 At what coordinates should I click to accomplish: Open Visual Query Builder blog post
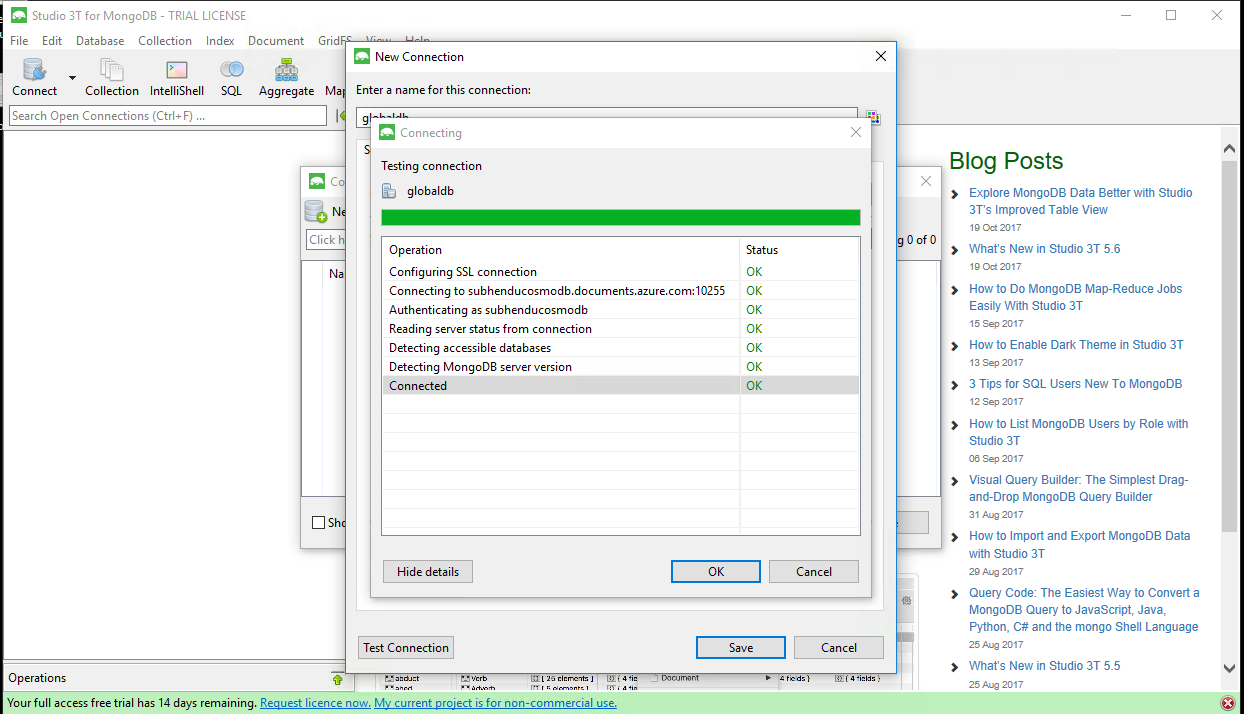1078,488
